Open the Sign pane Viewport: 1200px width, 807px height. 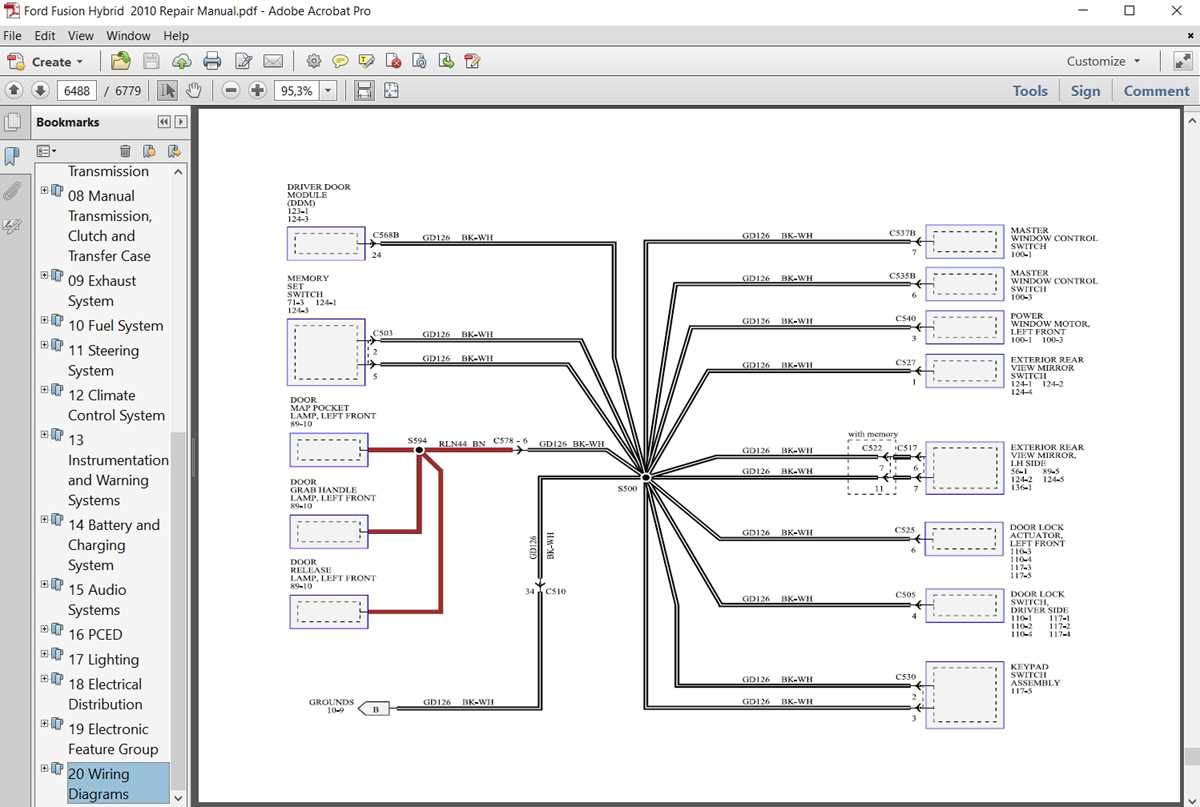(x=1085, y=90)
